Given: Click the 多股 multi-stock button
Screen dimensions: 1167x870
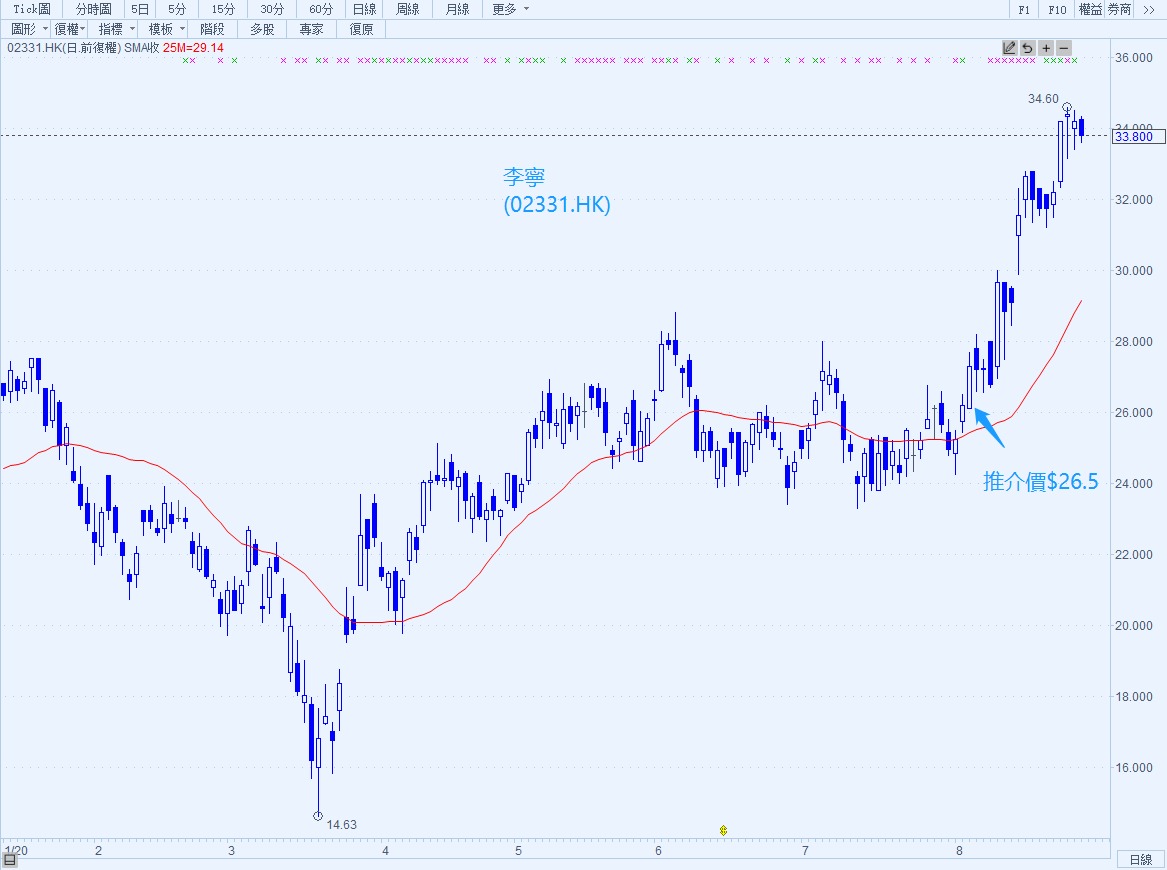Looking at the screenshot, I should (262, 29).
